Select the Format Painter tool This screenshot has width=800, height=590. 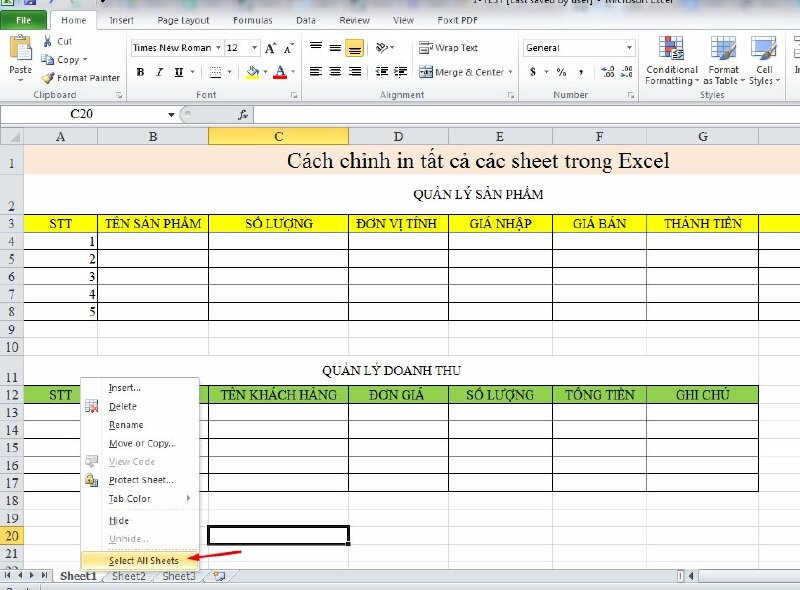[82, 78]
